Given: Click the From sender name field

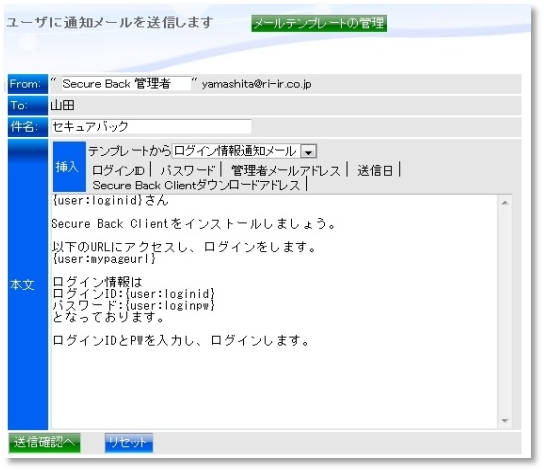Looking at the screenshot, I should coord(126,84).
